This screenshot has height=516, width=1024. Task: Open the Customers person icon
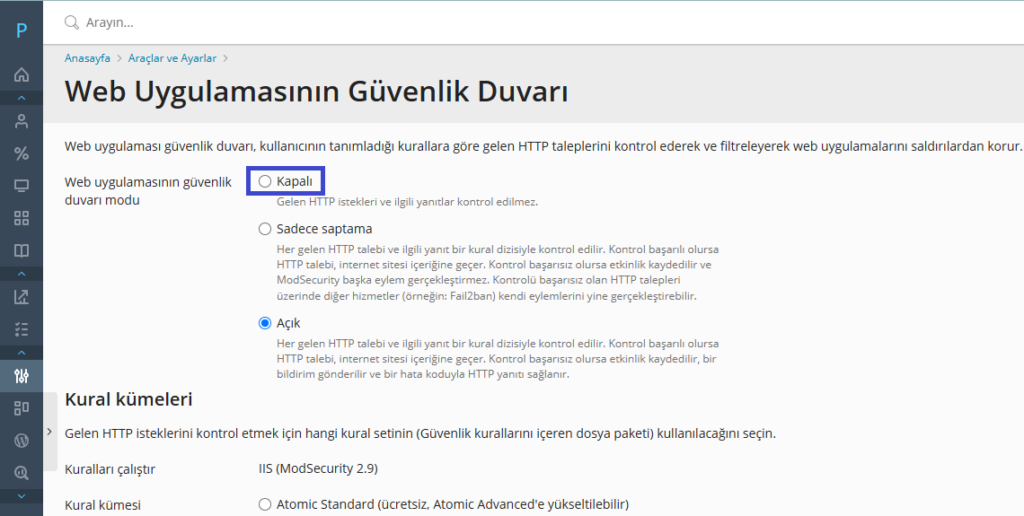(21, 121)
